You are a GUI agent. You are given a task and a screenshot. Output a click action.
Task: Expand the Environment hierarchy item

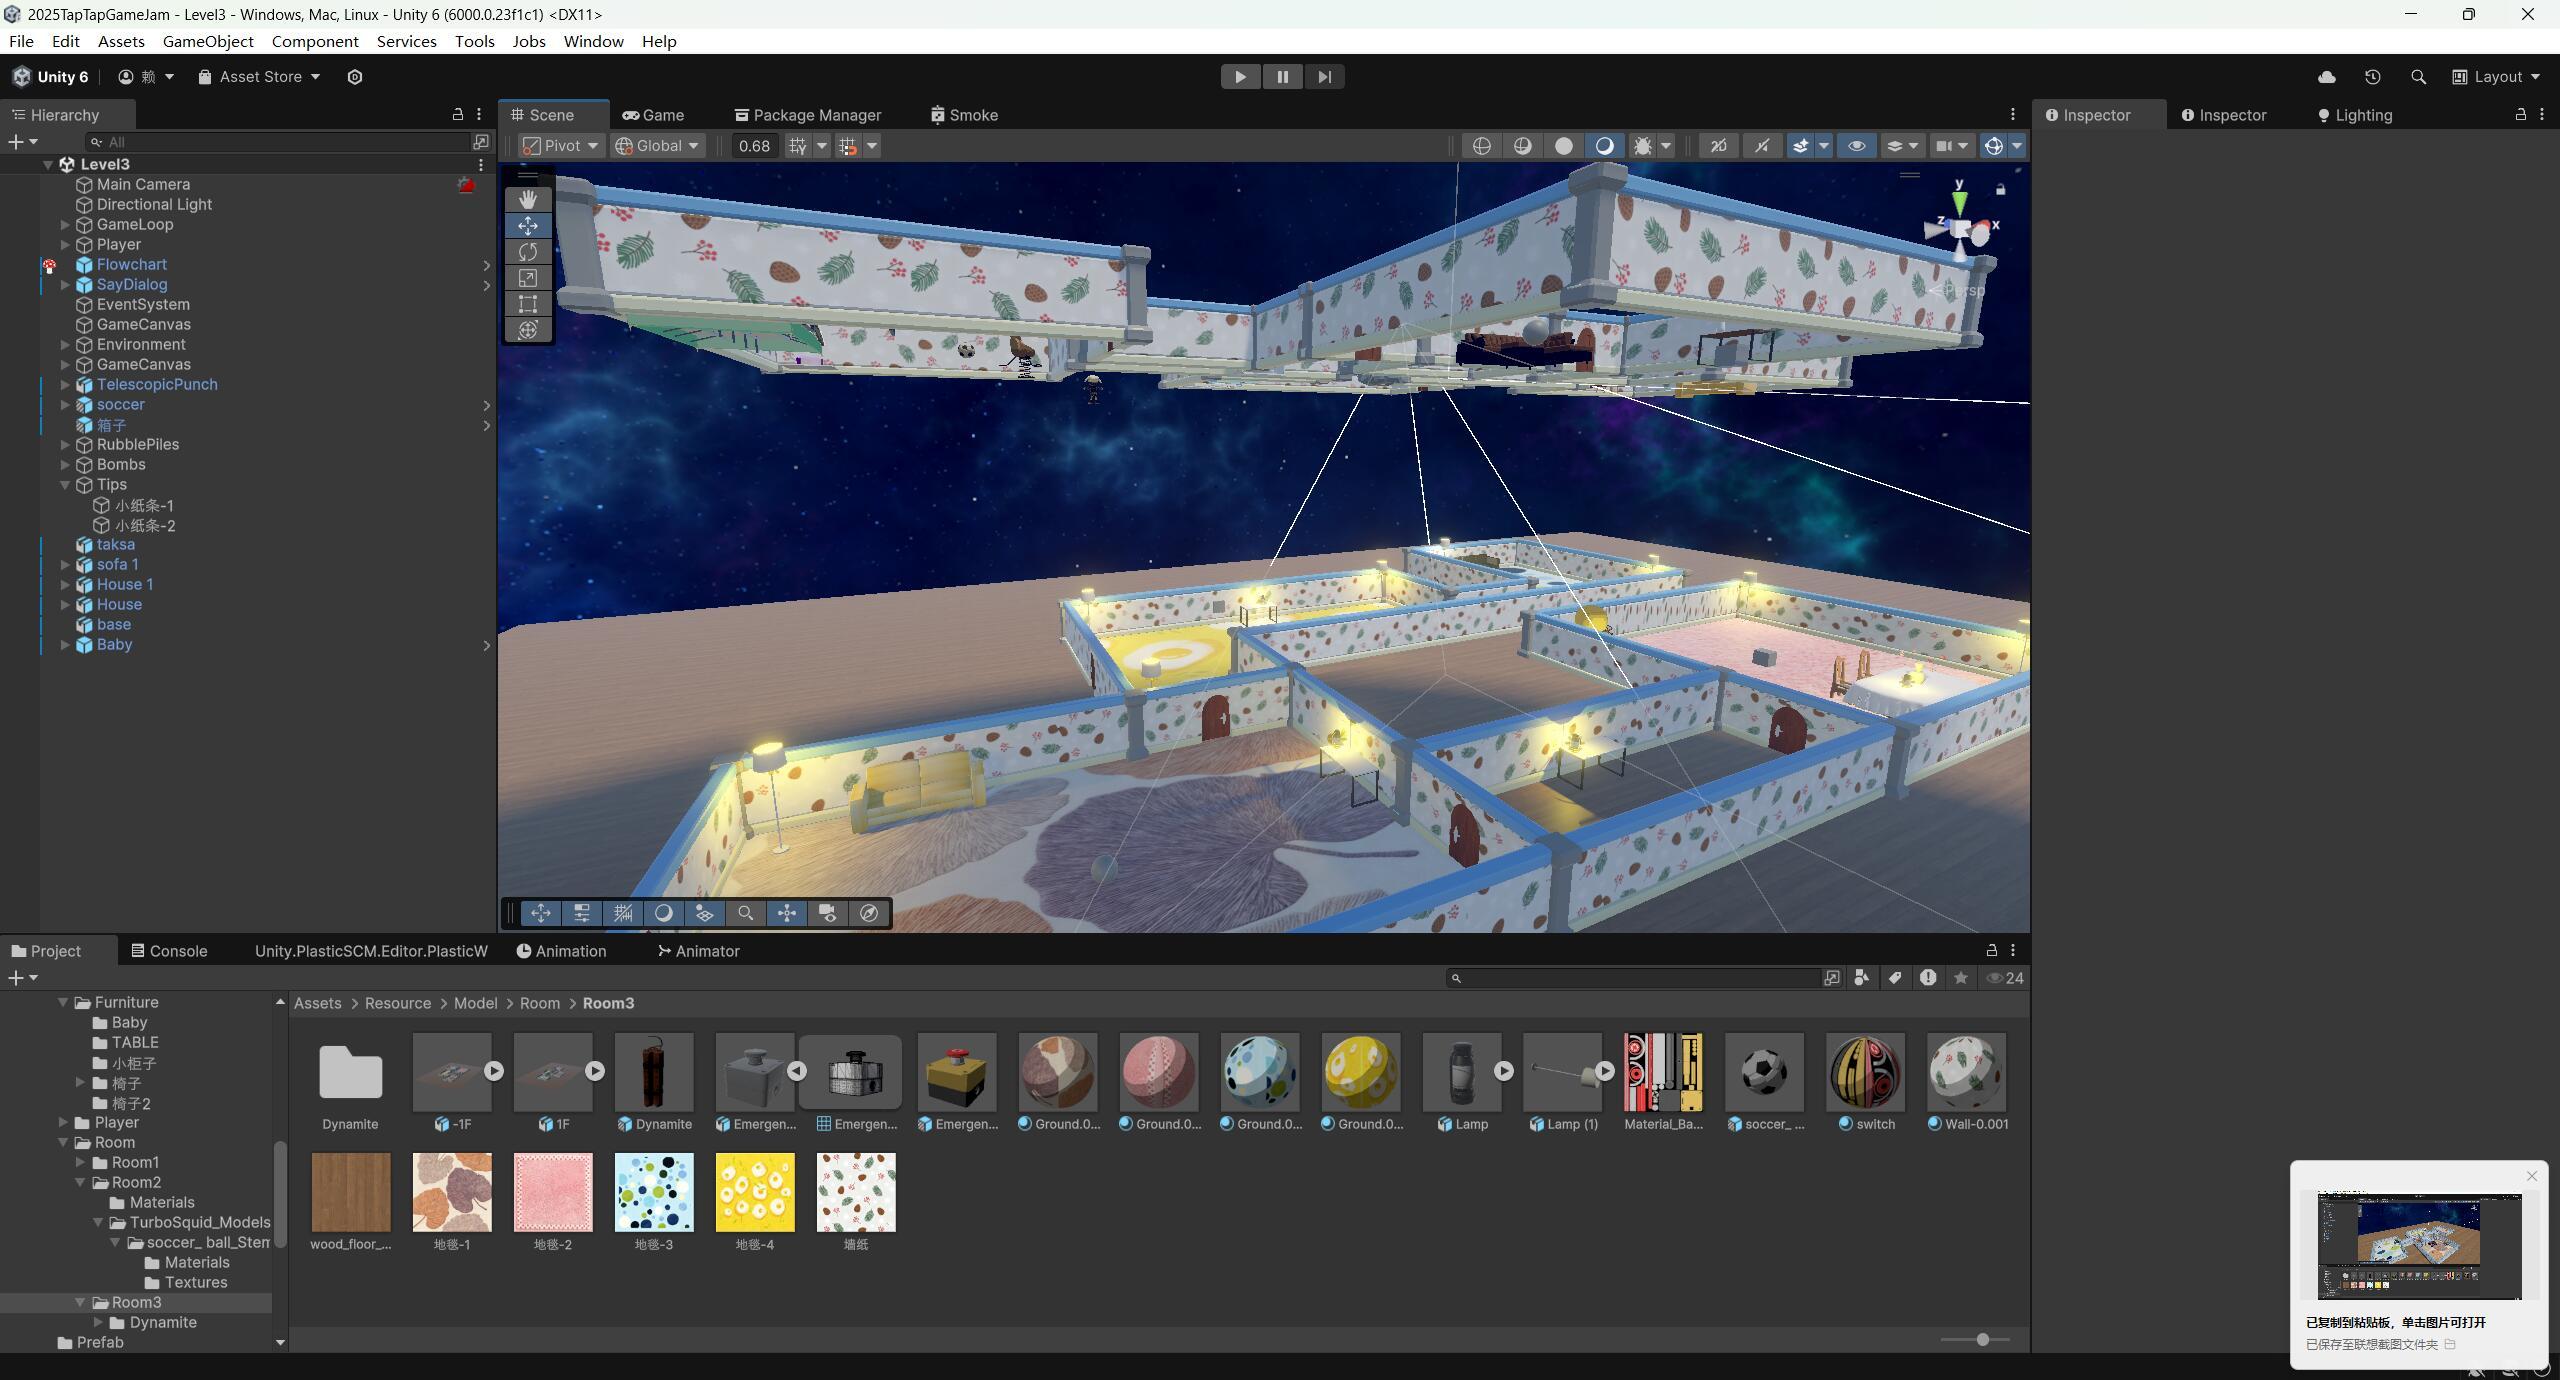tap(65, 344)
